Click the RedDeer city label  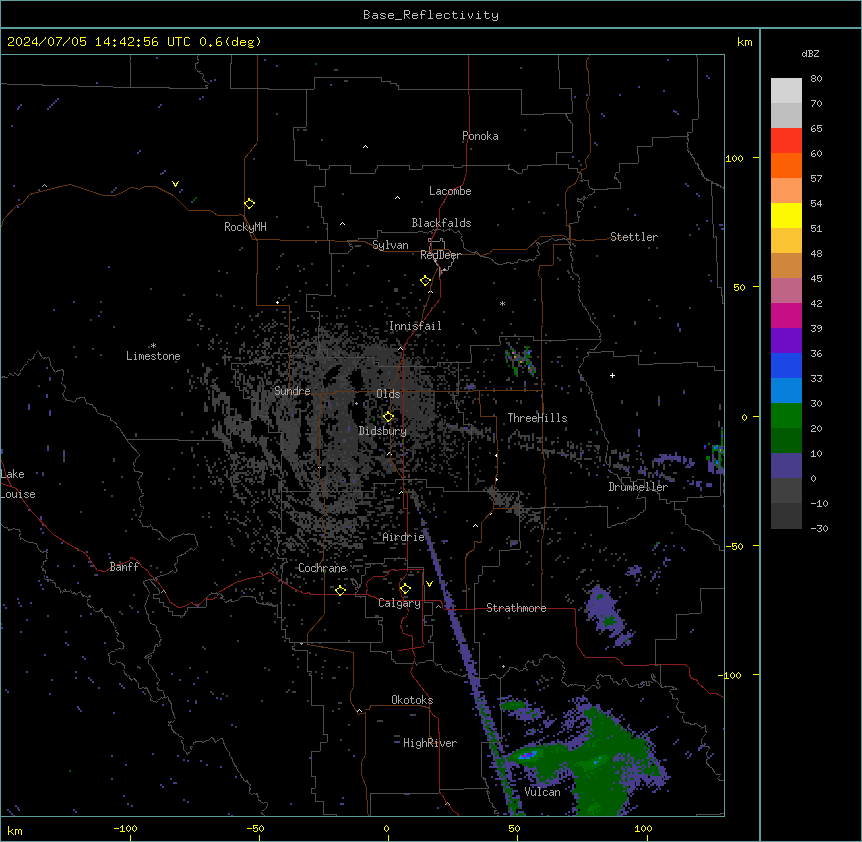pyautogui.click(x=440, y=255)
